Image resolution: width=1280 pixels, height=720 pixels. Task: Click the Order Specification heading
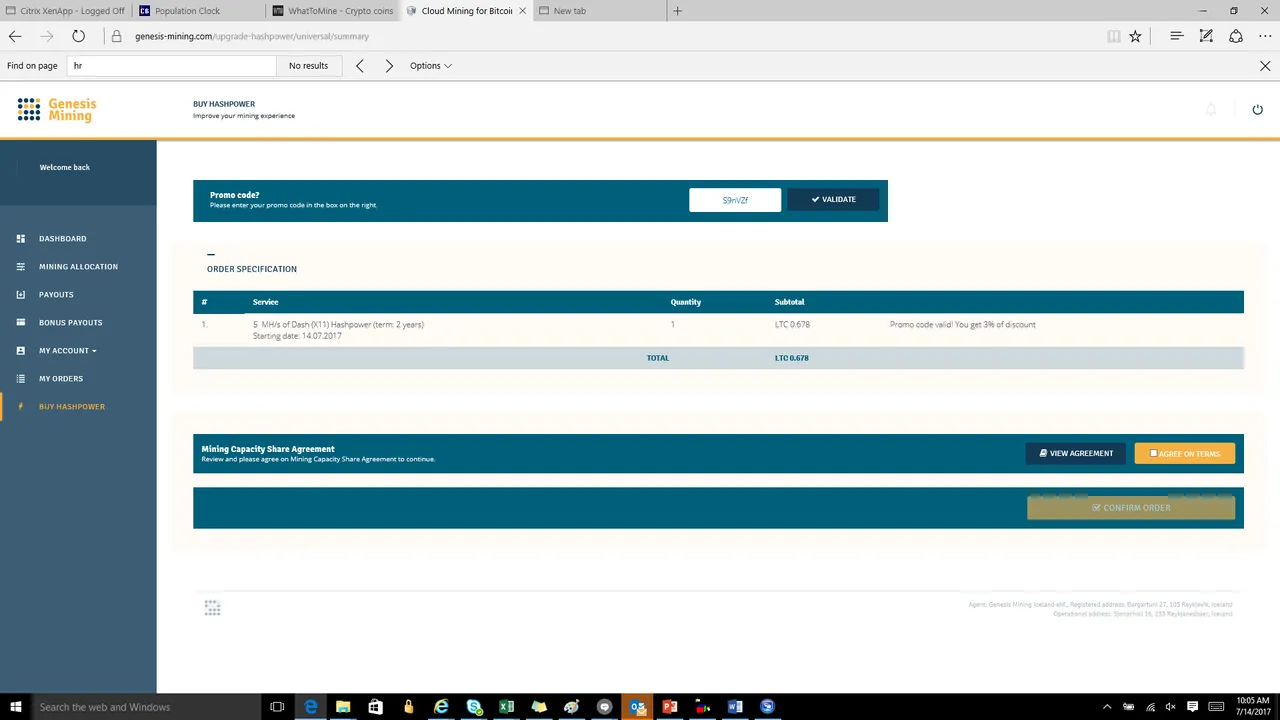click(252, 269)
